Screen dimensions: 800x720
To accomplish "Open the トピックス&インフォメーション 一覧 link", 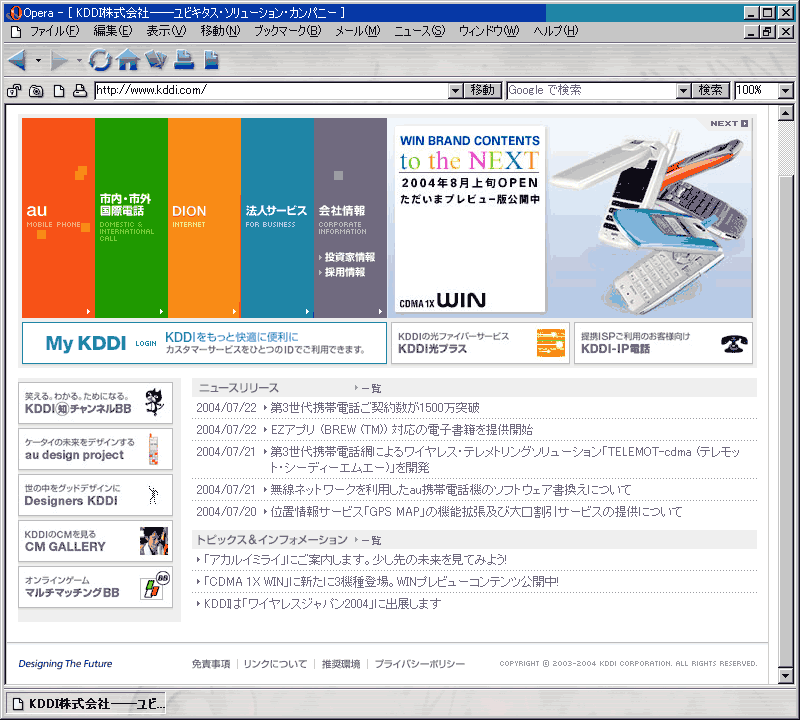I will click(368, 540).
